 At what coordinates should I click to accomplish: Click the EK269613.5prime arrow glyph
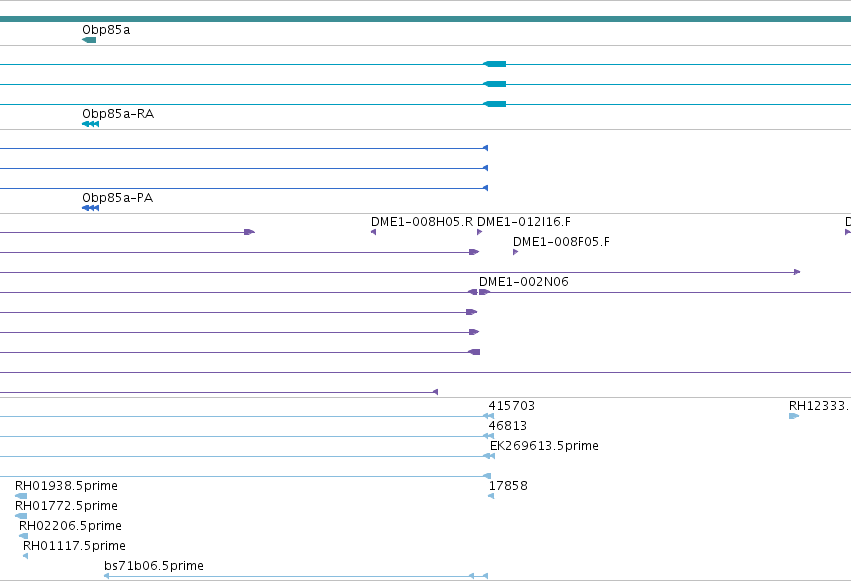click(x=489, y=456)
